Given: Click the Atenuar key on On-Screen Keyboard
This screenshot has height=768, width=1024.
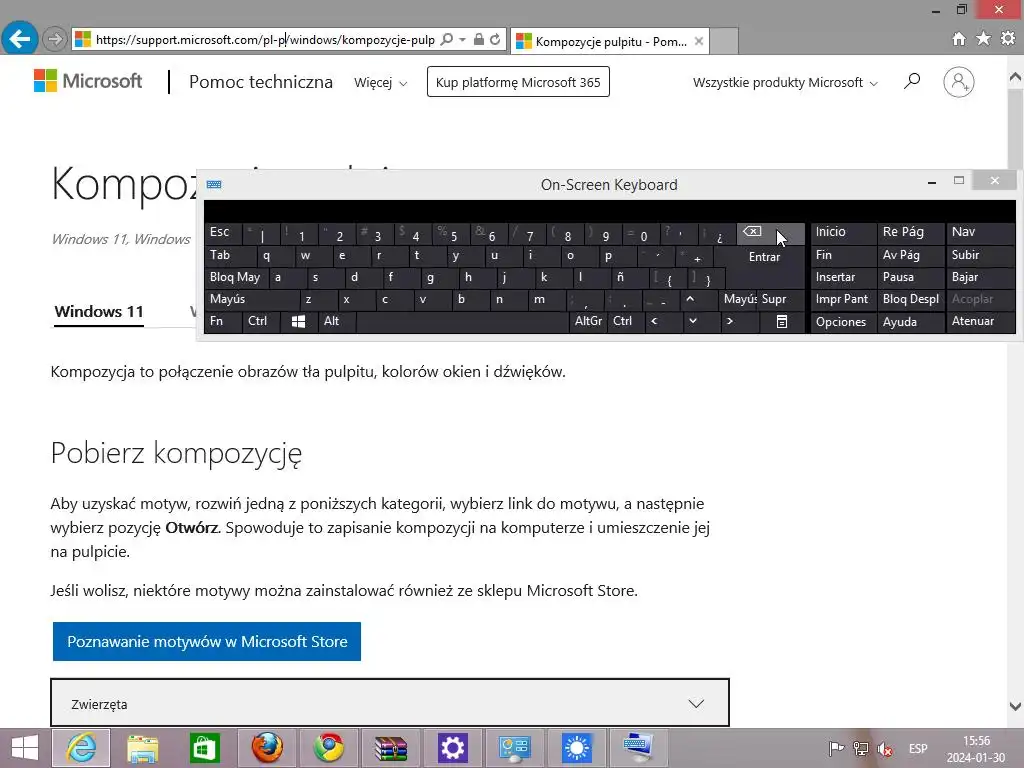Looking at the screenshot, I should click(x=980, y=321).
